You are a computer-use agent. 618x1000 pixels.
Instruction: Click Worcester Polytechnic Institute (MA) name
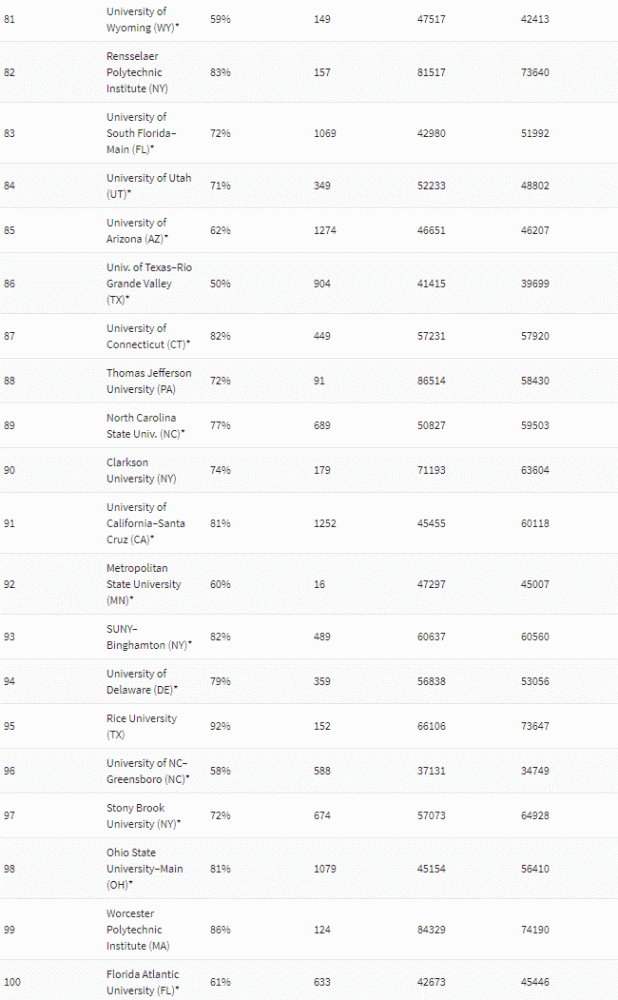[x=136, y=929]
